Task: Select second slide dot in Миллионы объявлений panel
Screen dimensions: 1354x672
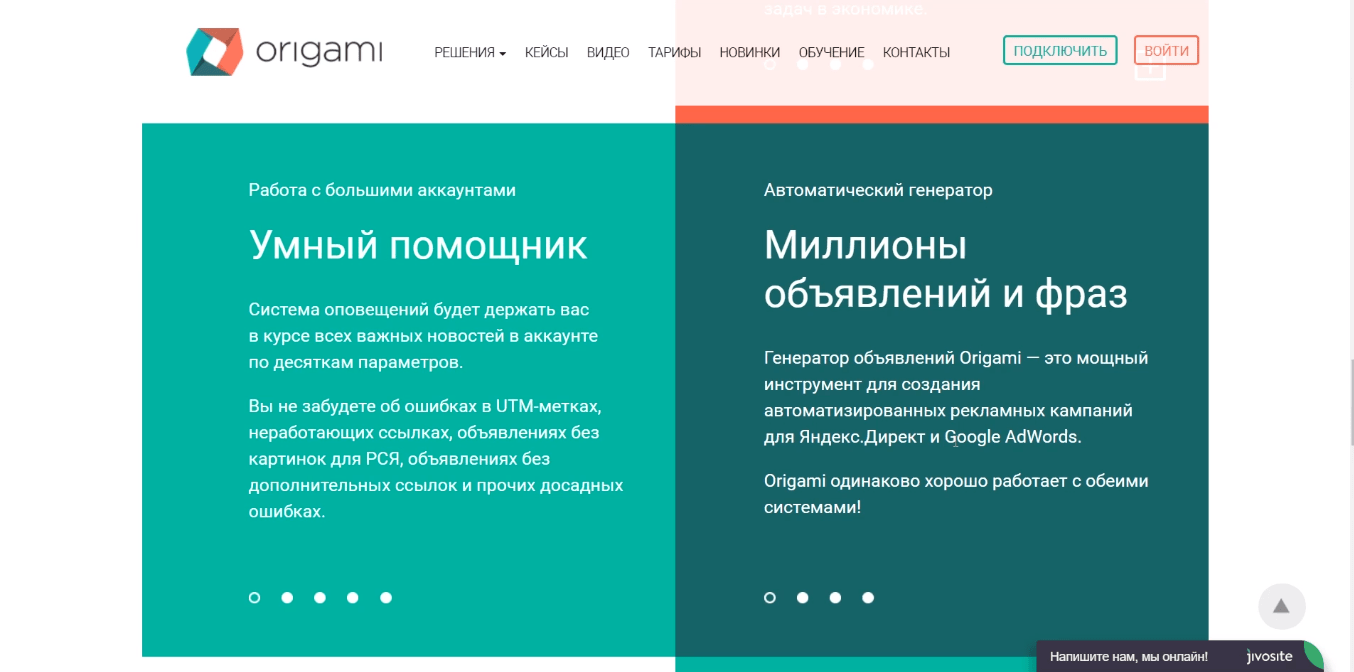Action: [802, 598]
